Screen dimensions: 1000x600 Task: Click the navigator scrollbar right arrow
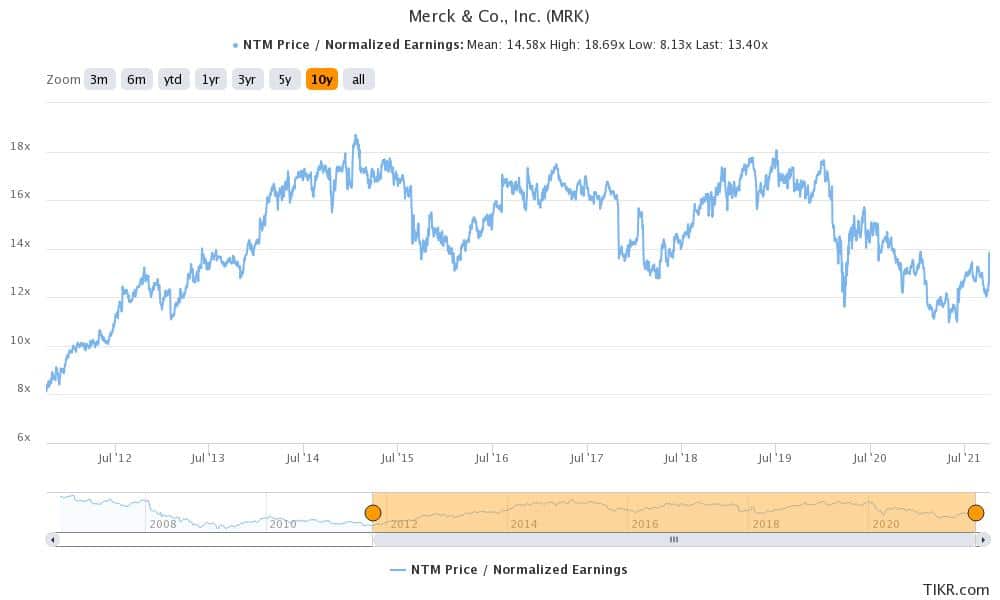point(984,540)
